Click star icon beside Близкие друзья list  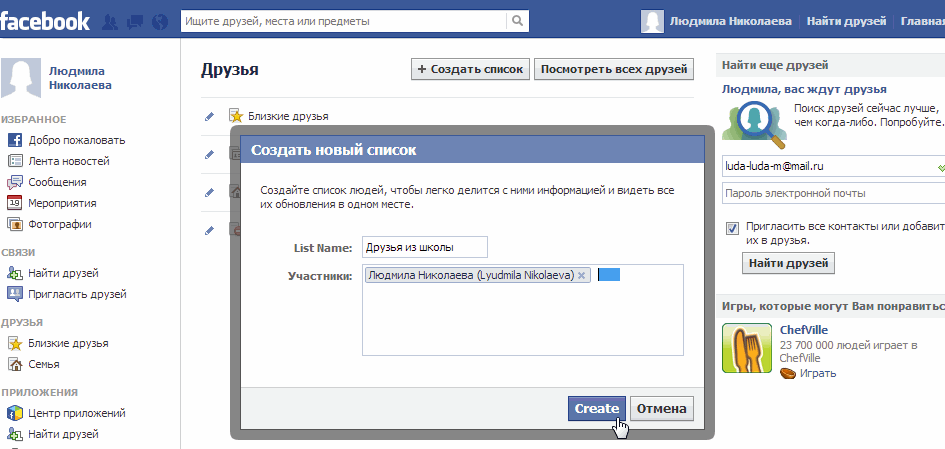point(236,116)
